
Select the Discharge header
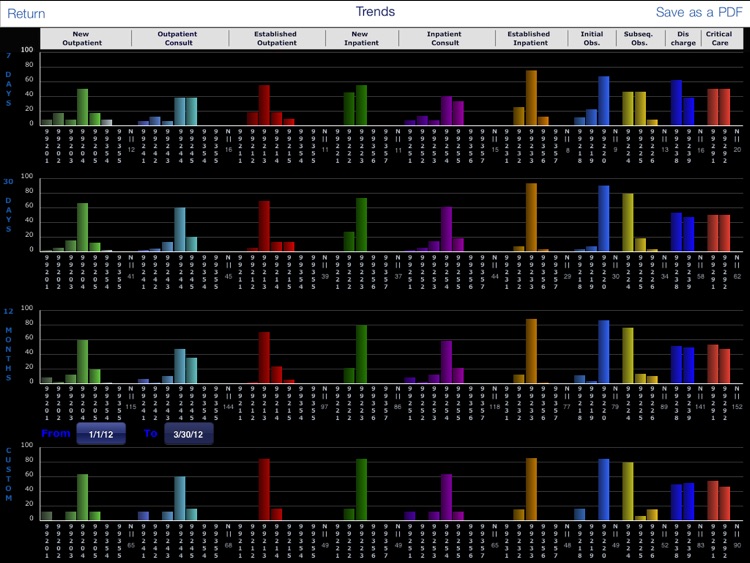683,38
